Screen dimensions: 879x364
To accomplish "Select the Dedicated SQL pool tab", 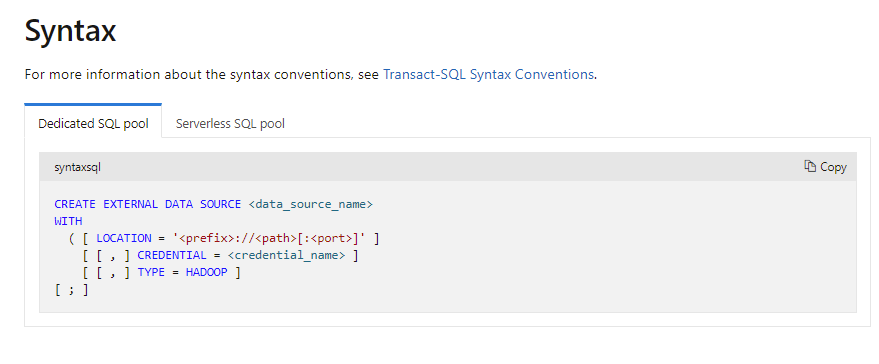I will click(x=93, y=123).
